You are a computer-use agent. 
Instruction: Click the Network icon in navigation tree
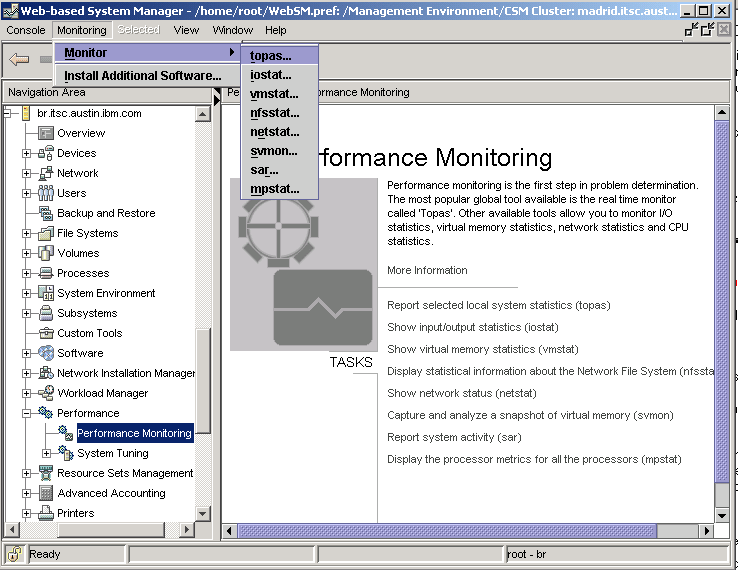46,173
